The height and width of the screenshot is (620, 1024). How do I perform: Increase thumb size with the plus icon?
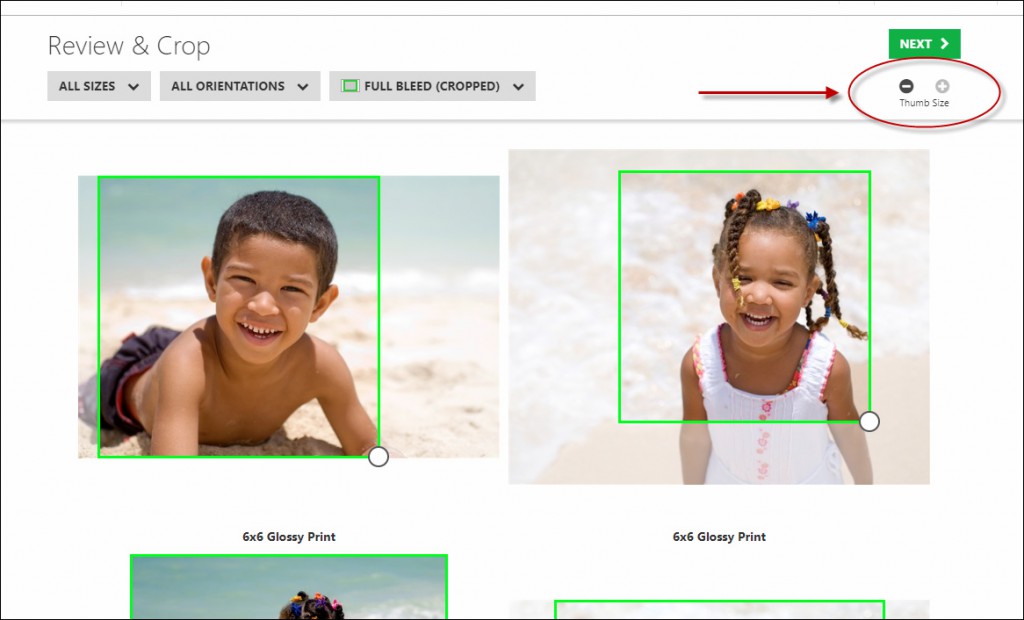point(942,86)
